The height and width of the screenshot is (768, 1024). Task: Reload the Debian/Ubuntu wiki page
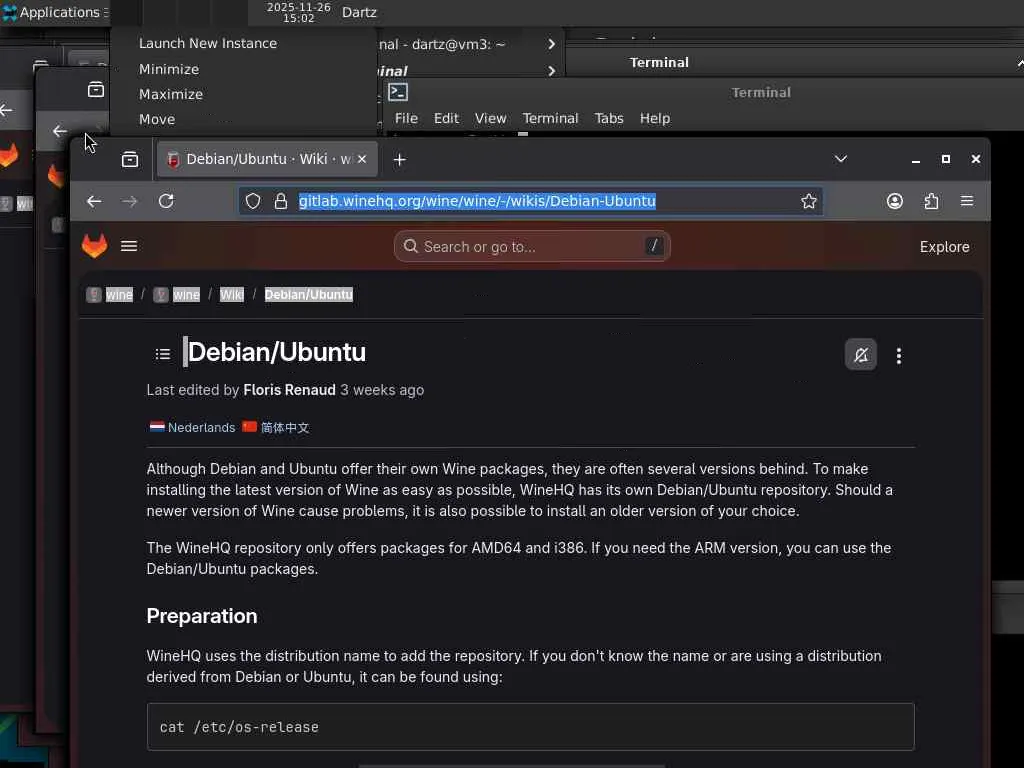pos(166,201)
